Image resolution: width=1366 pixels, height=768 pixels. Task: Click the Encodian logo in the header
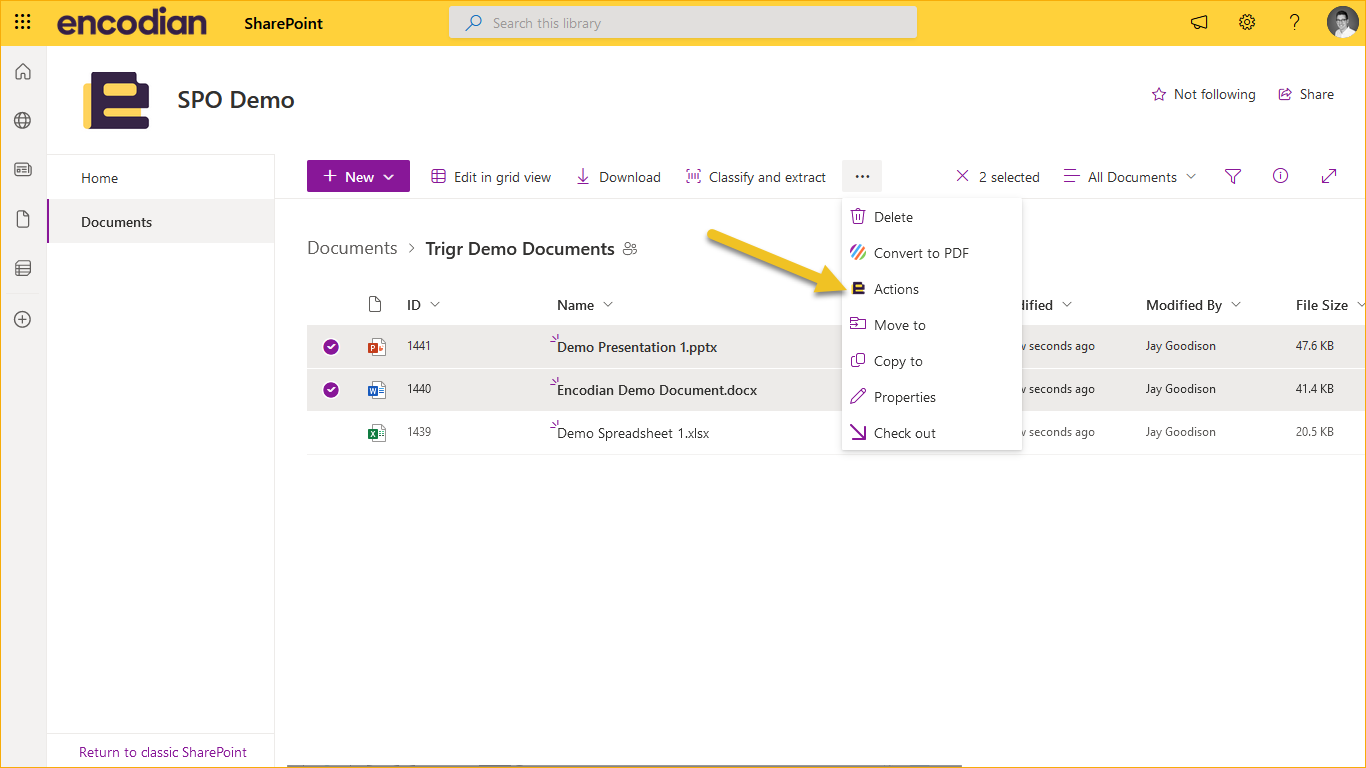[131, 23]
